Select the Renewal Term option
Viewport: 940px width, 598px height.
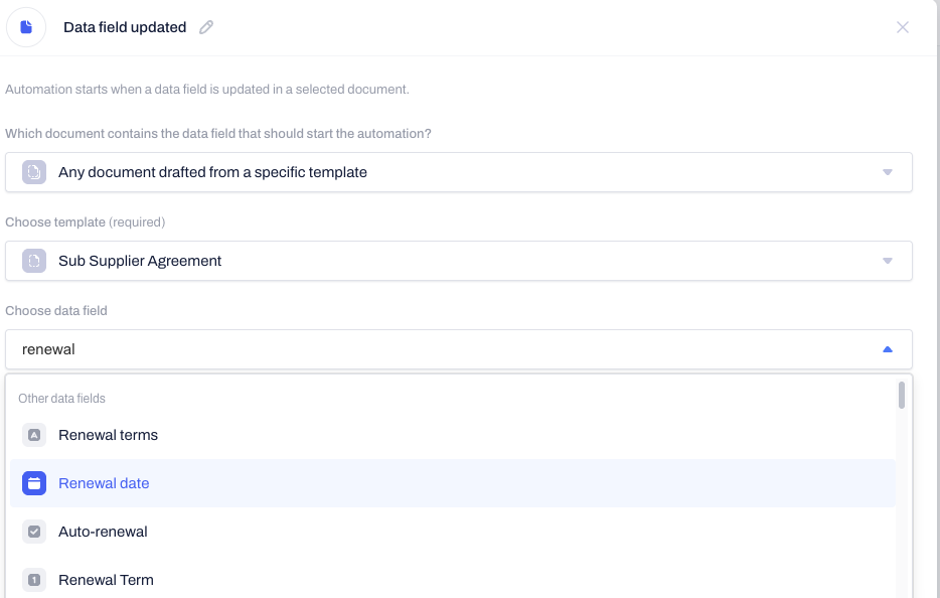453,580
